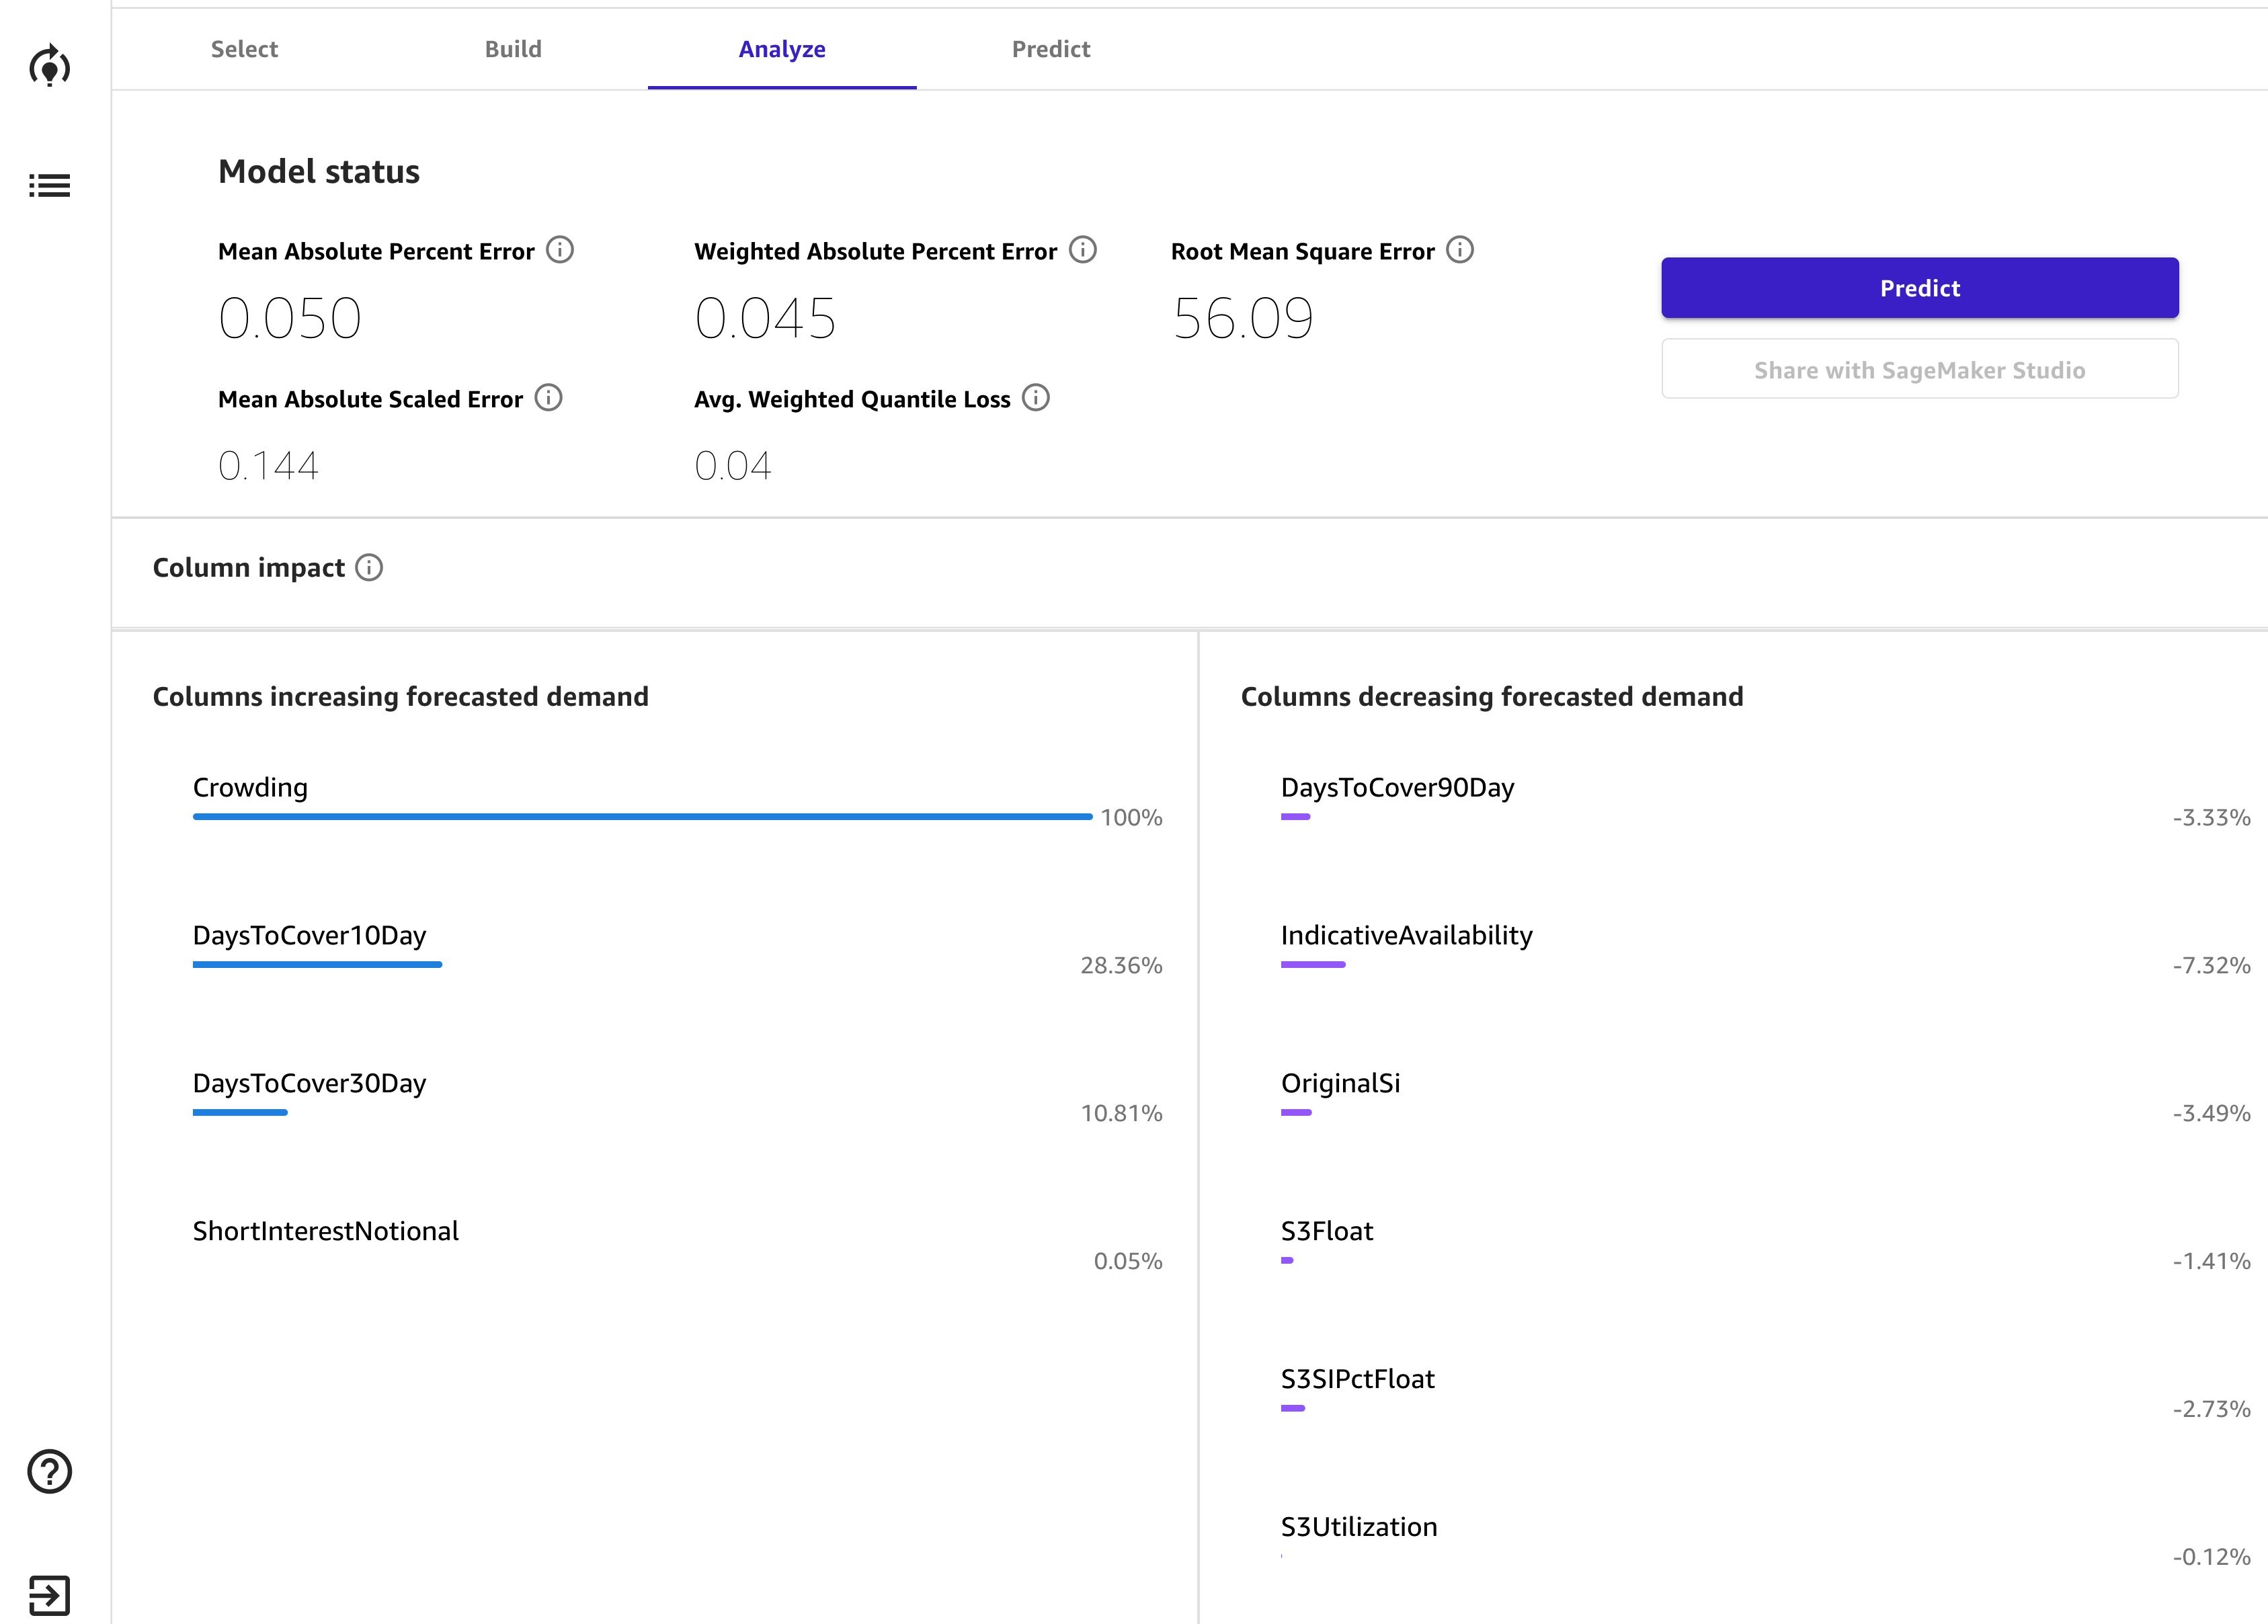Click the 0.04 quantile loss value
Image resolution: width=2268 pixels, height=1624 pixels.
coord(733,466)
